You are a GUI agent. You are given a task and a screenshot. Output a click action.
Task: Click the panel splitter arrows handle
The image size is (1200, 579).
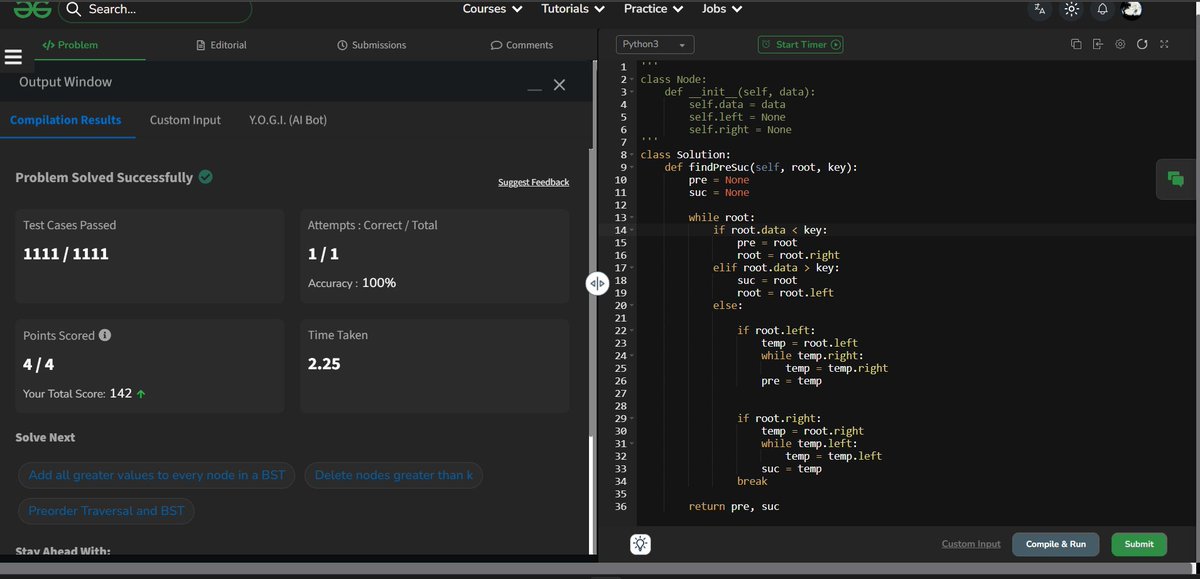point(597,284)
